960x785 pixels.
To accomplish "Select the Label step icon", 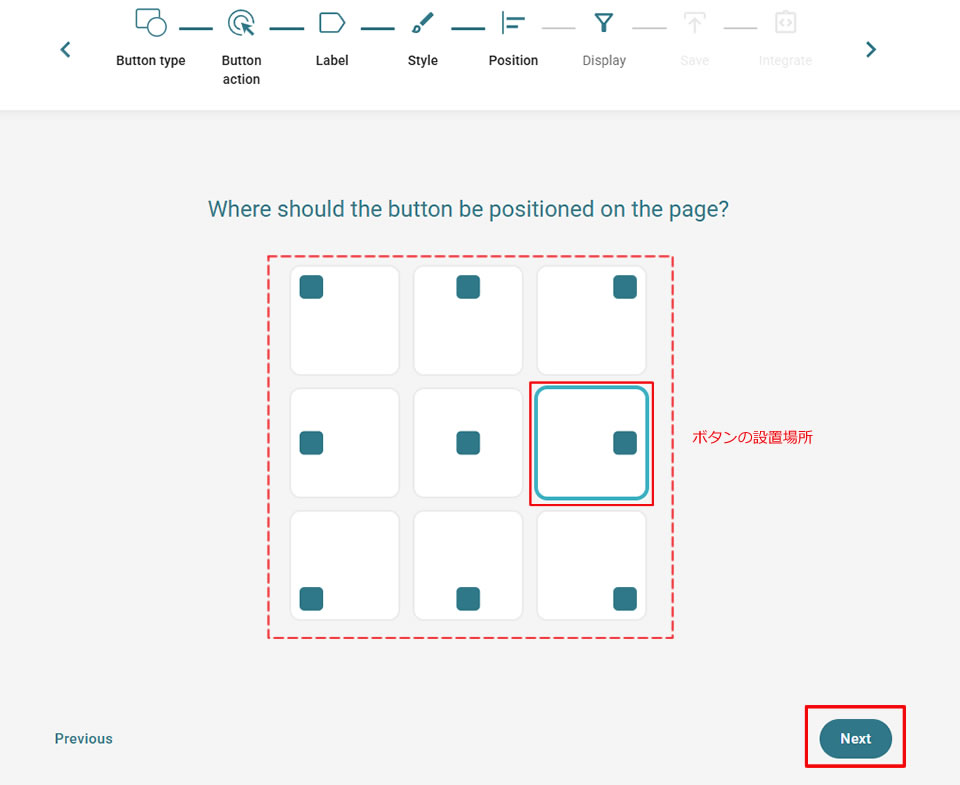I will click(331, 22).
